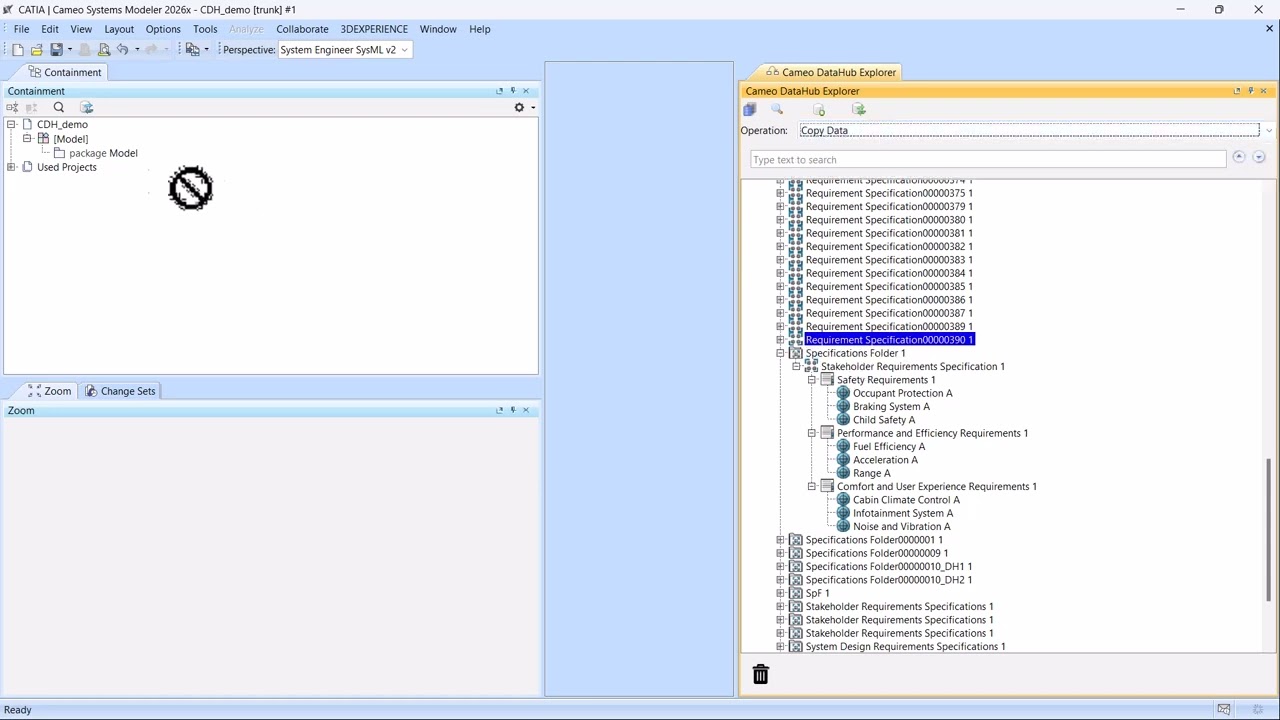Open the Layout menu

119,29
